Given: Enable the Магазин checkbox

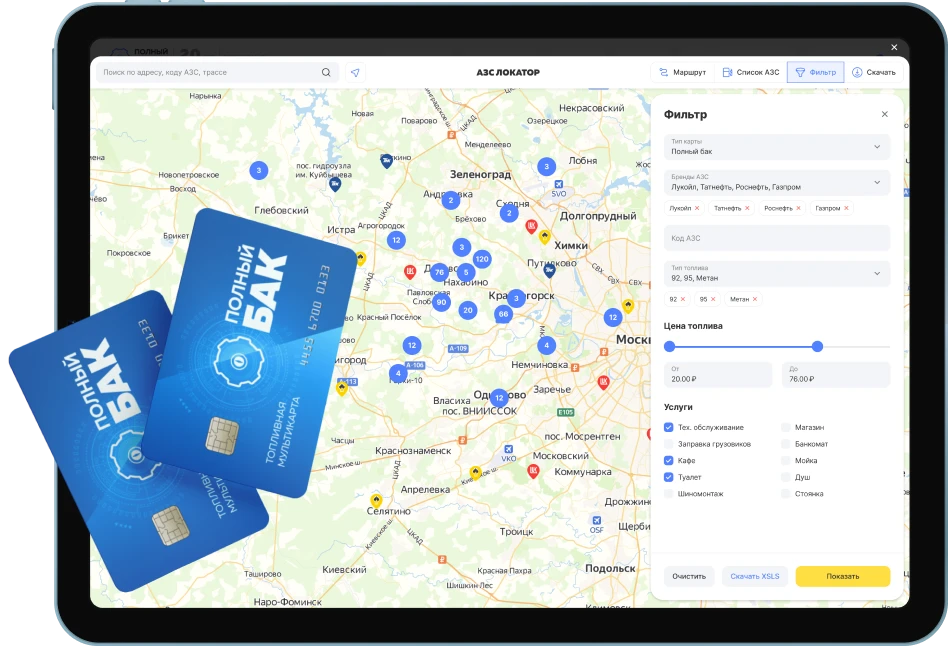Looking at the screenshot, I should (x=785, y=427).
